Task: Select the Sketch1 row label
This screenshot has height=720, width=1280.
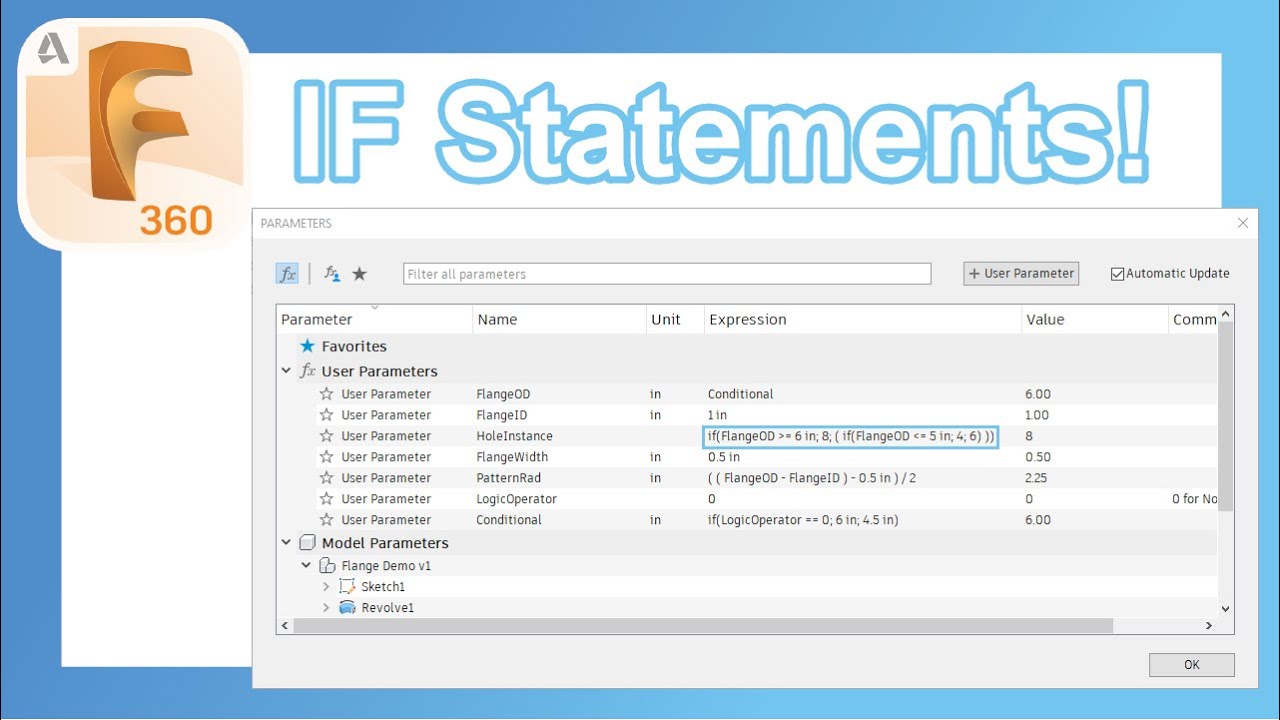Action: point(383,587)
